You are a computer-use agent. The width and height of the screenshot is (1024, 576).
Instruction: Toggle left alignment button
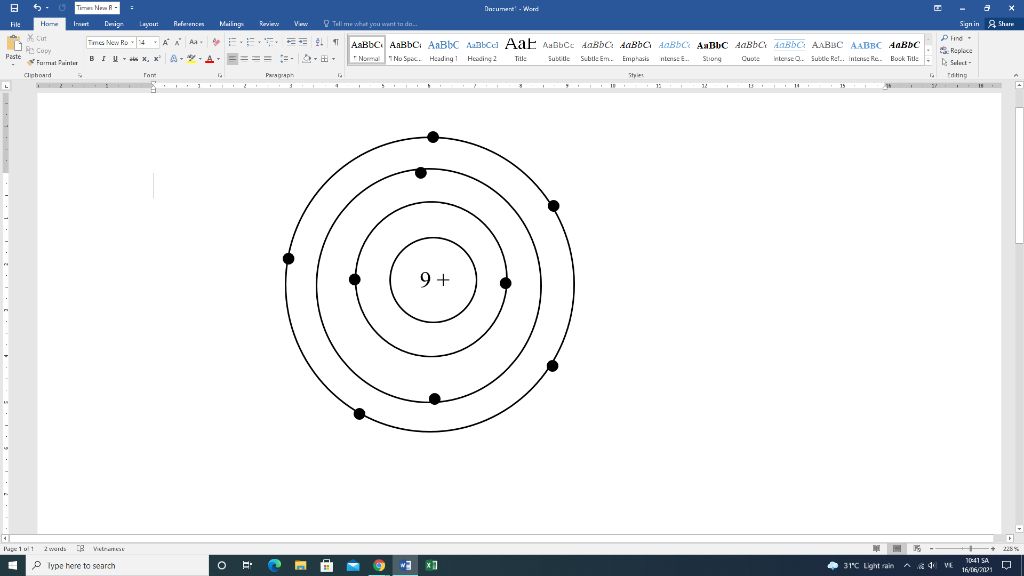coord(232,59)
